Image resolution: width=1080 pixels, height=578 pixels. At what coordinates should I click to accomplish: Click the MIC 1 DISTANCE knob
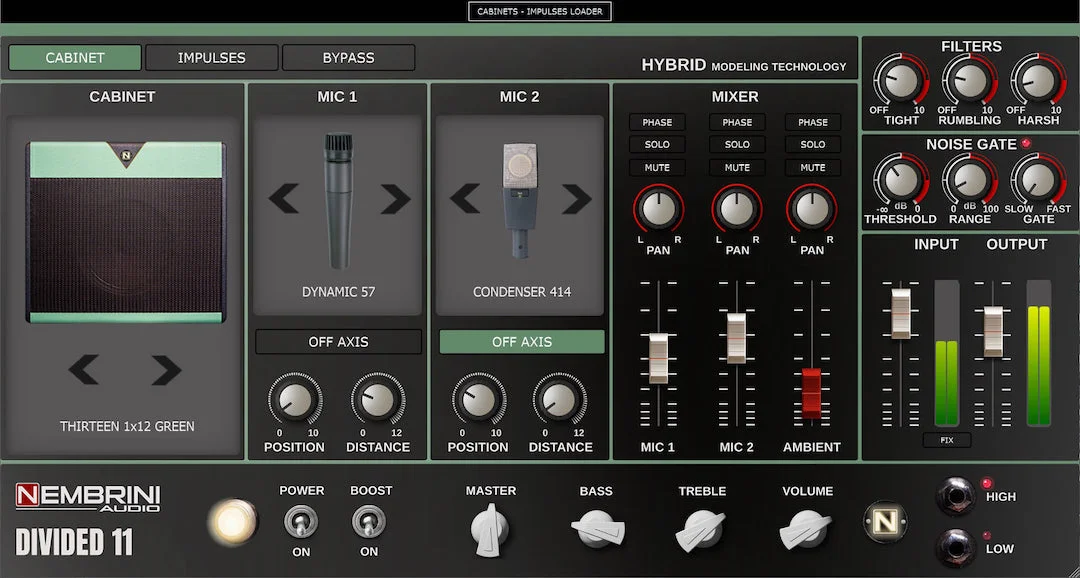[x=377, y=400]
